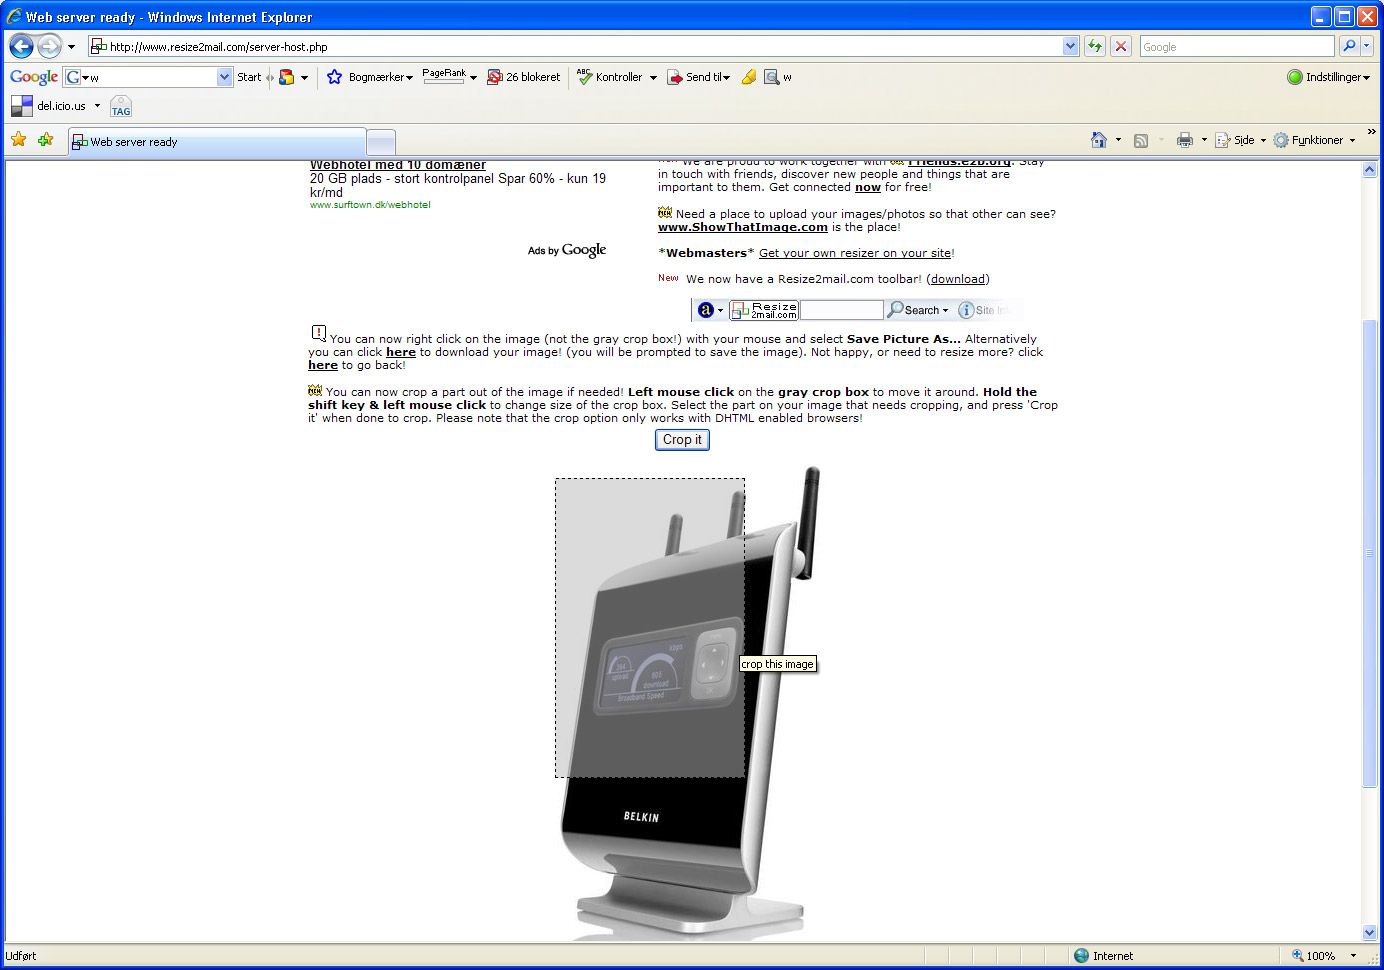Select the 'Web server ready' tab
This screenshot has width=1384, height=970.
click(x=217, y=142)
